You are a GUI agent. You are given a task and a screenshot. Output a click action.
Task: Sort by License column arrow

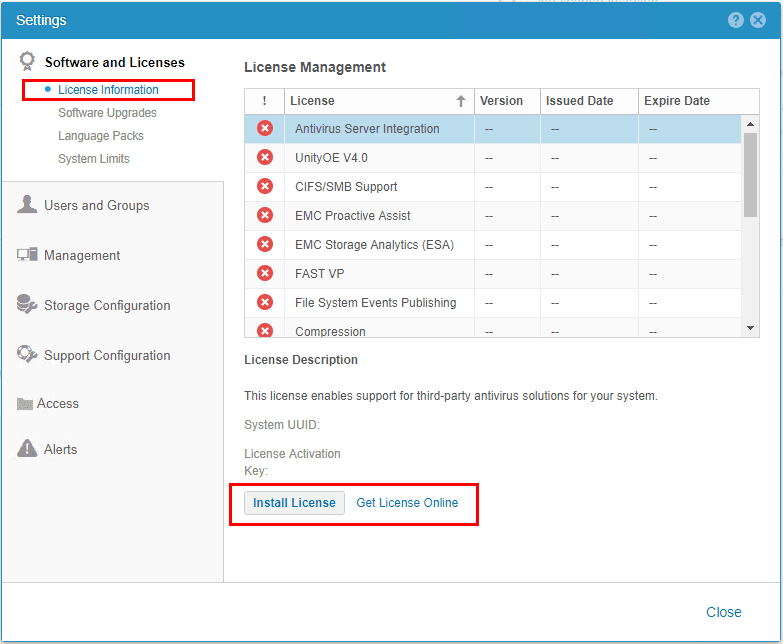[x=461, y=101]
